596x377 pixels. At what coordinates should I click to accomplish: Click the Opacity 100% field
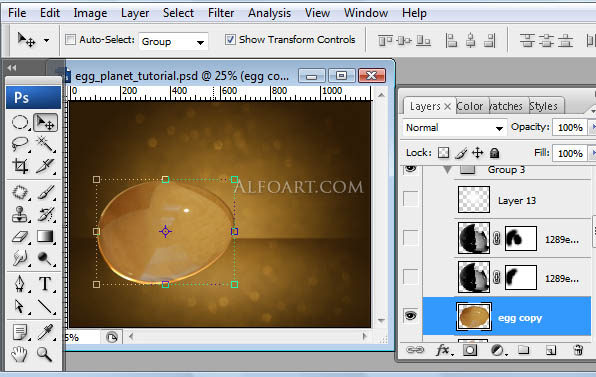pos(570,127)
